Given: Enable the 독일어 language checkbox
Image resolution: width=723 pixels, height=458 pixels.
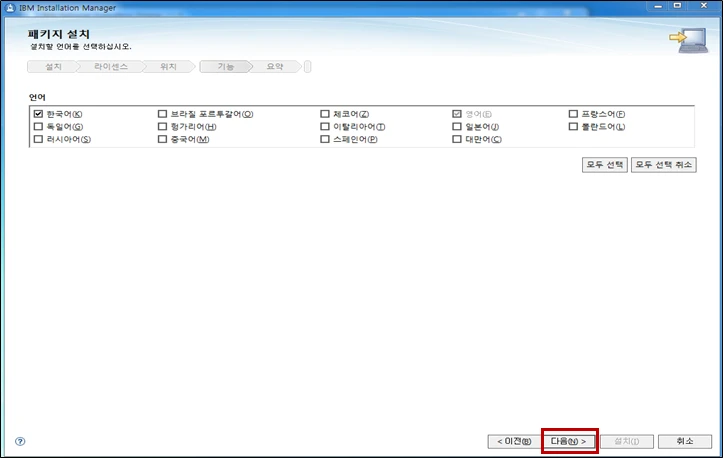Looking at the screenshot, I should click(38, 127).
